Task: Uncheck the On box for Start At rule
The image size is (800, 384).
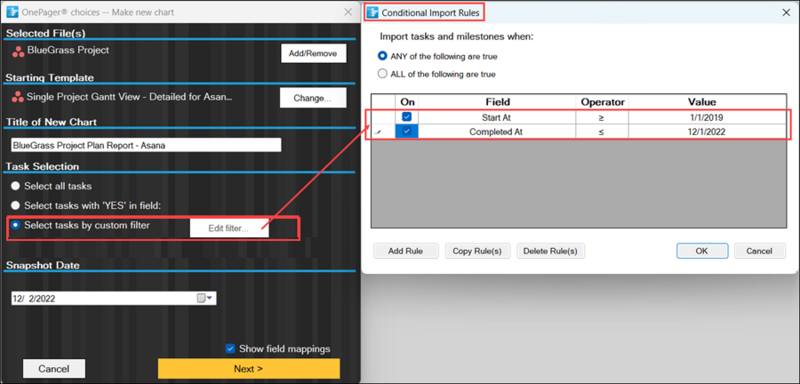Action: [407, 117]
